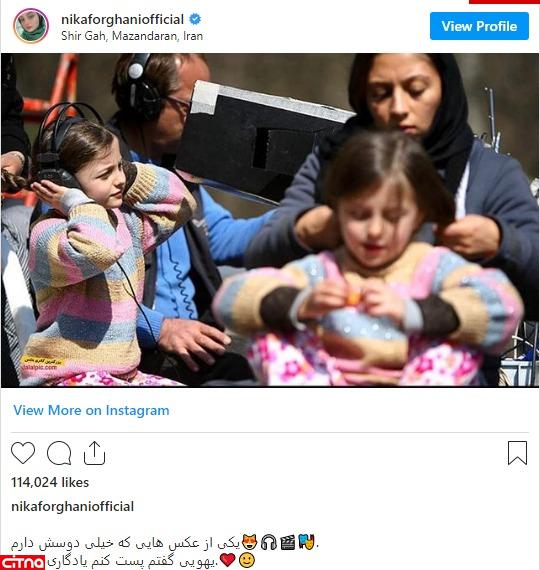Share the post using the upload arrow icon
This screenshot has height=570, width=540.
click(x=95, y=453)
